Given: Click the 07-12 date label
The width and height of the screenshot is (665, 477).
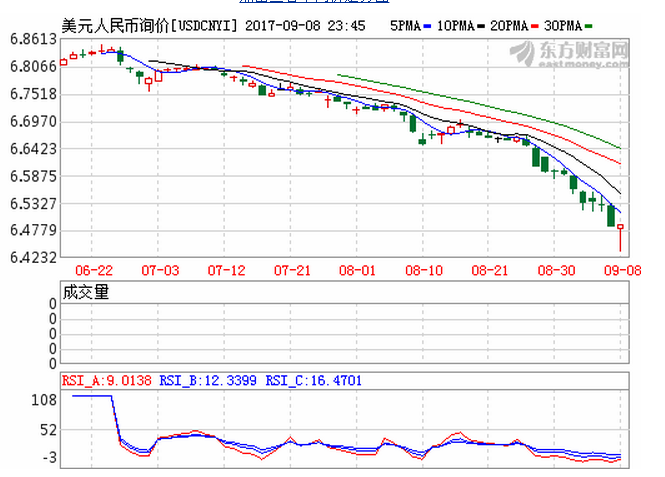Looking at the screenshot, I should pyautogui.click(x=226, y=271).
